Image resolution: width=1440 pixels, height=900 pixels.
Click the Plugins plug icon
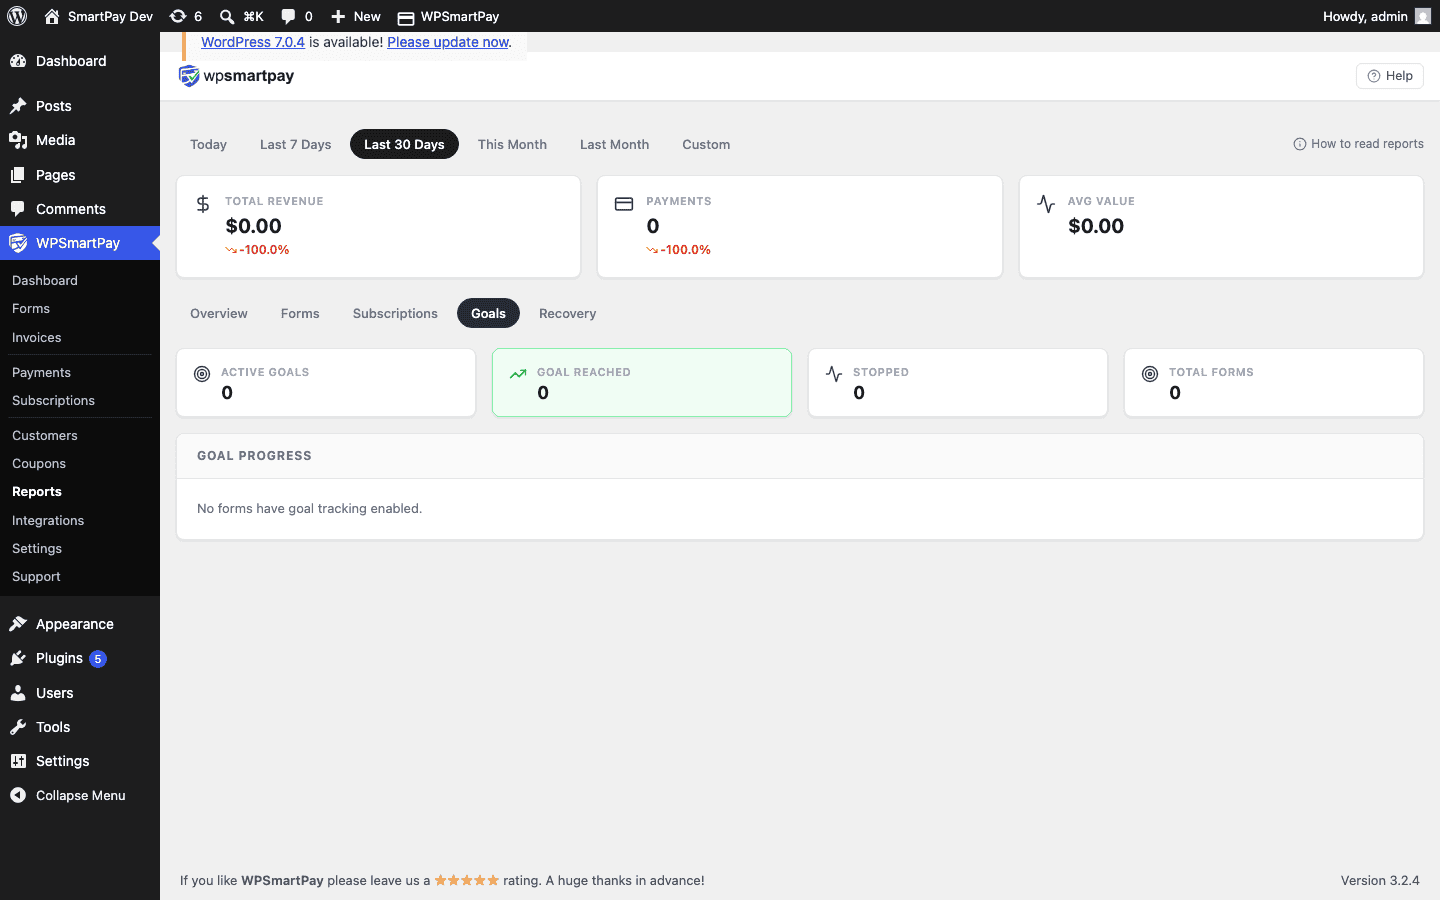pyautogui.click(x=18, y=658)
